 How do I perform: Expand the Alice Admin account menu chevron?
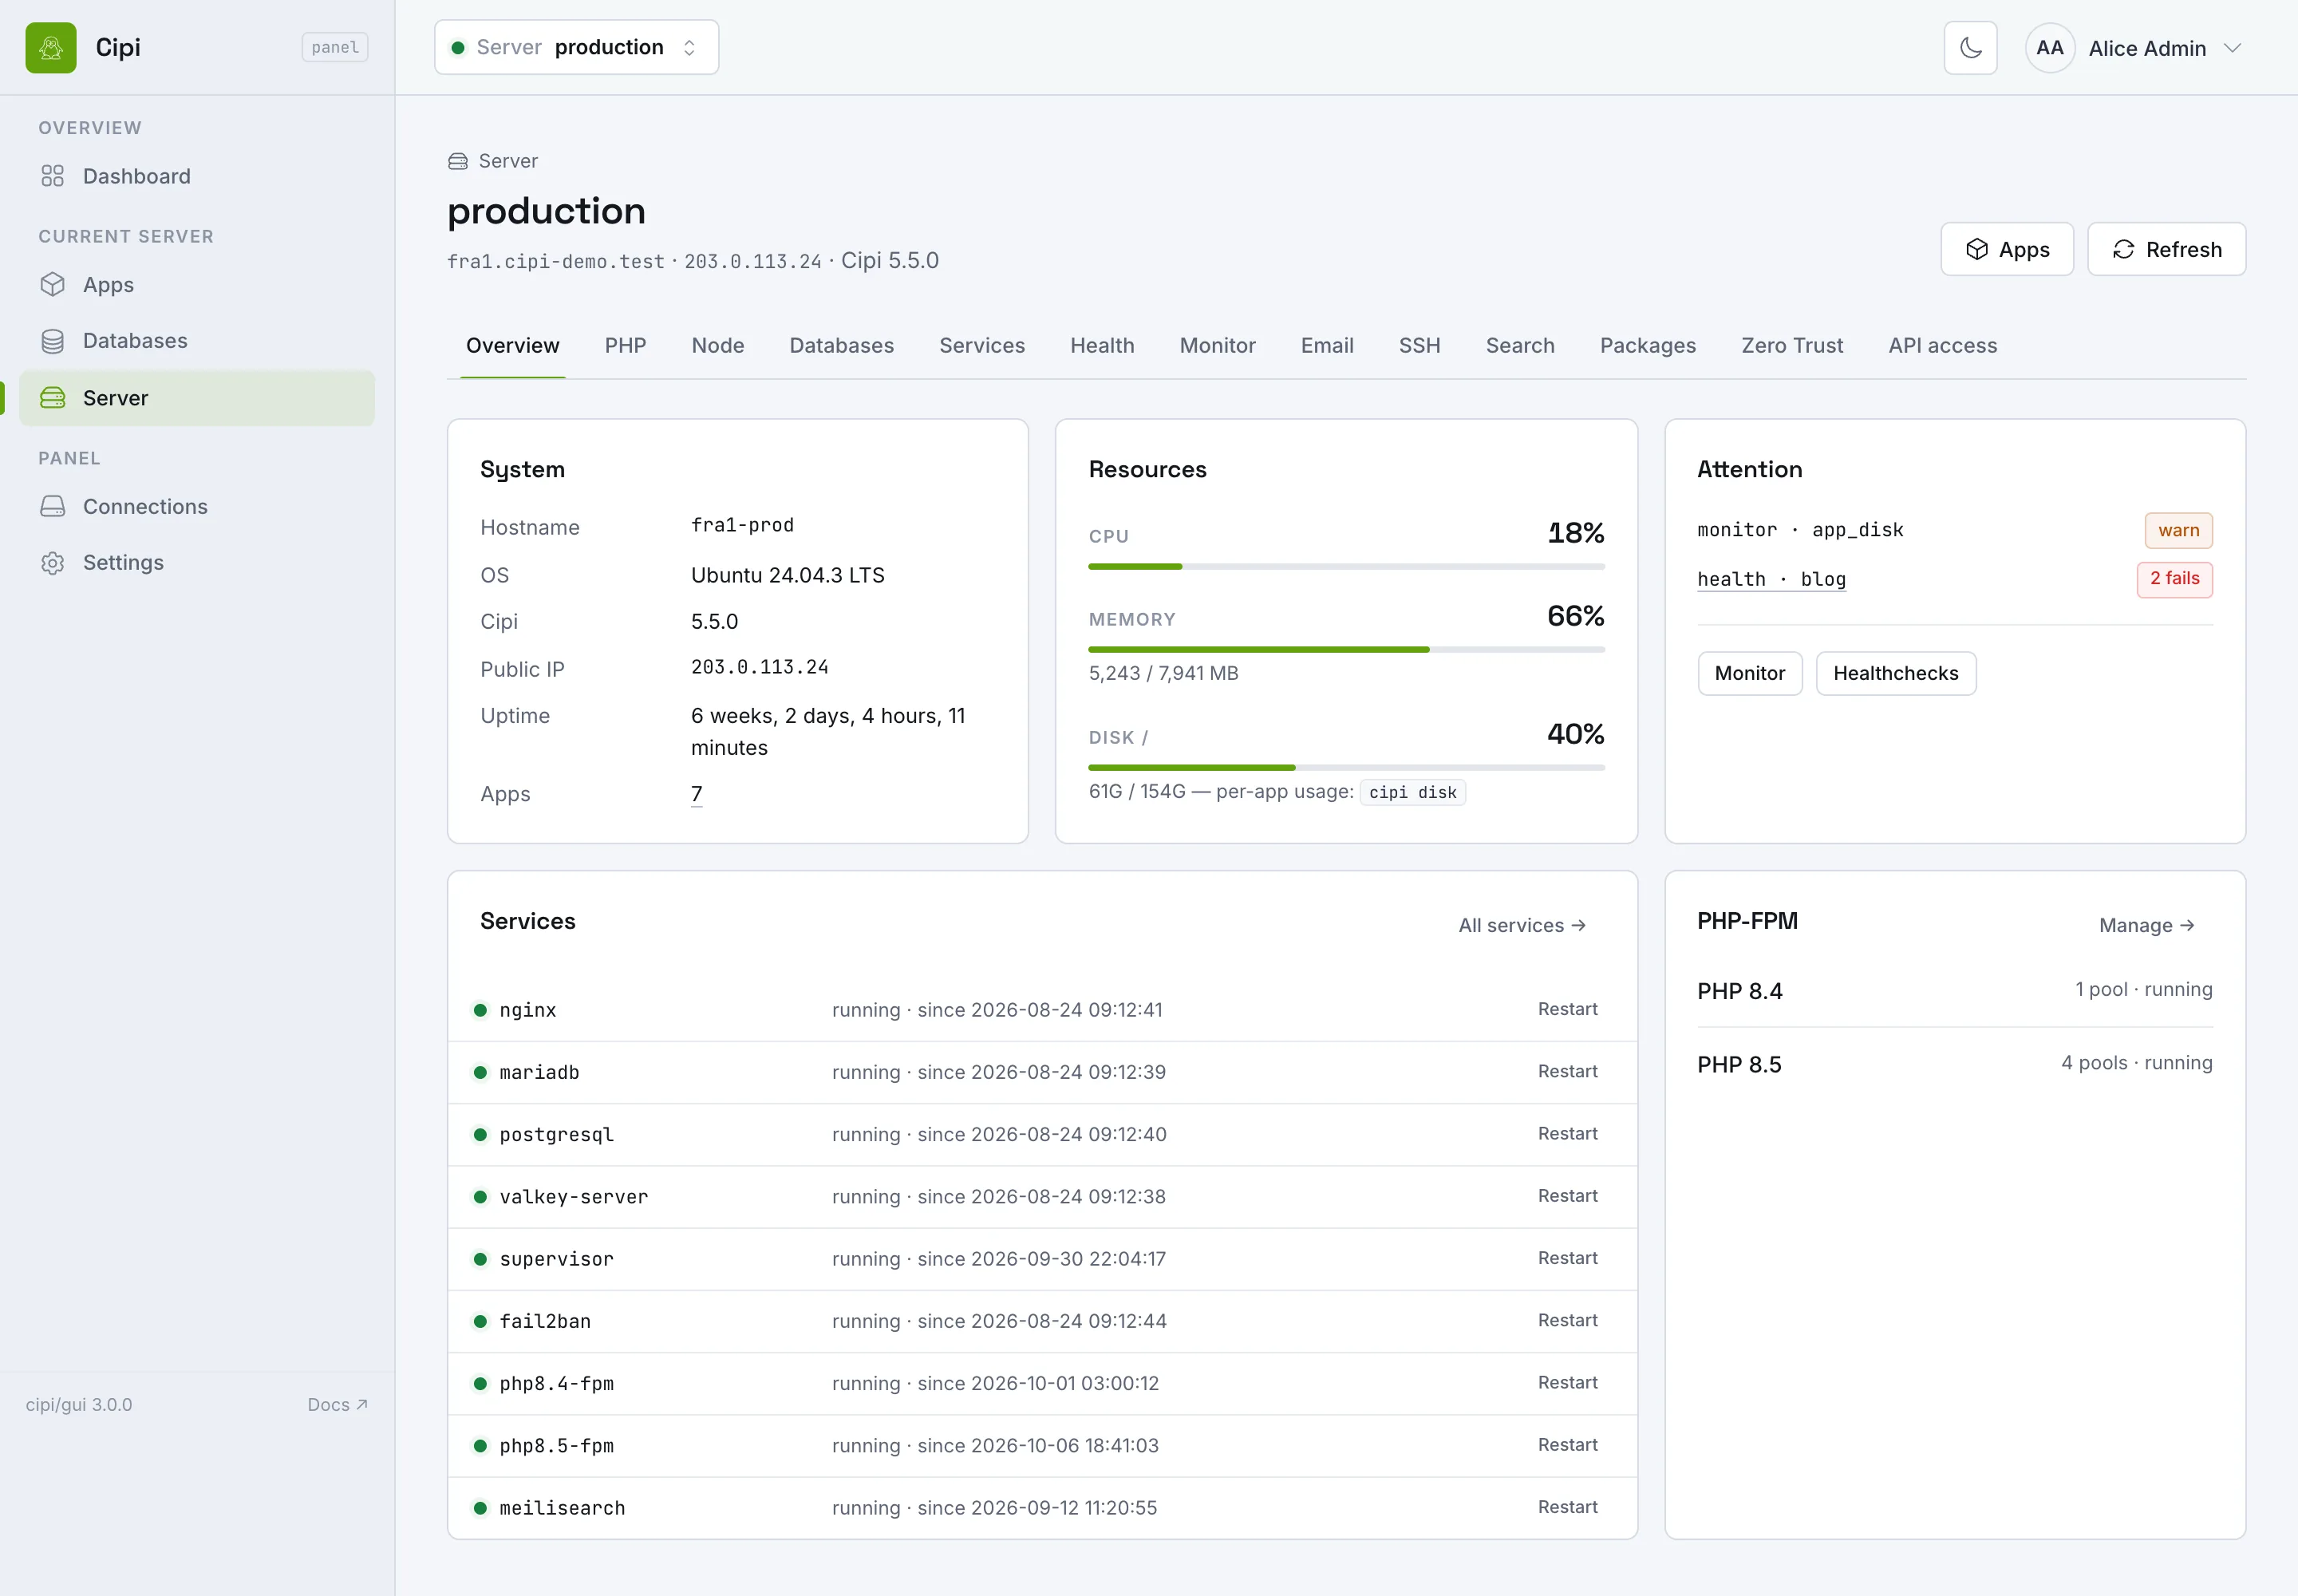tap(2232, 48)
